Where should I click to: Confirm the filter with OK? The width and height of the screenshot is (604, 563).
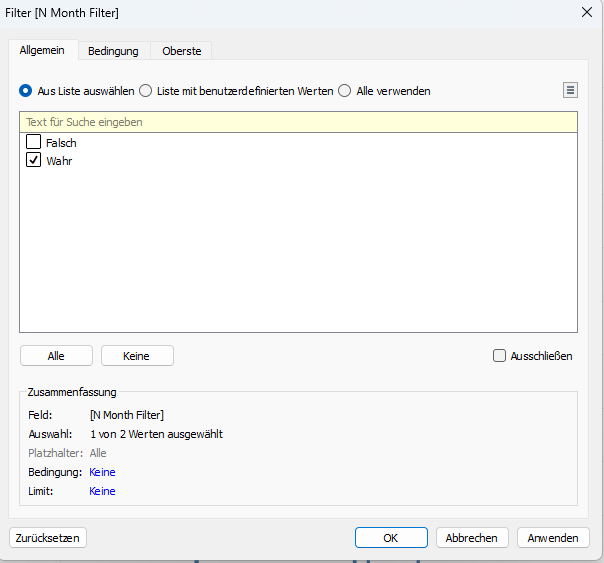point(391,538)
